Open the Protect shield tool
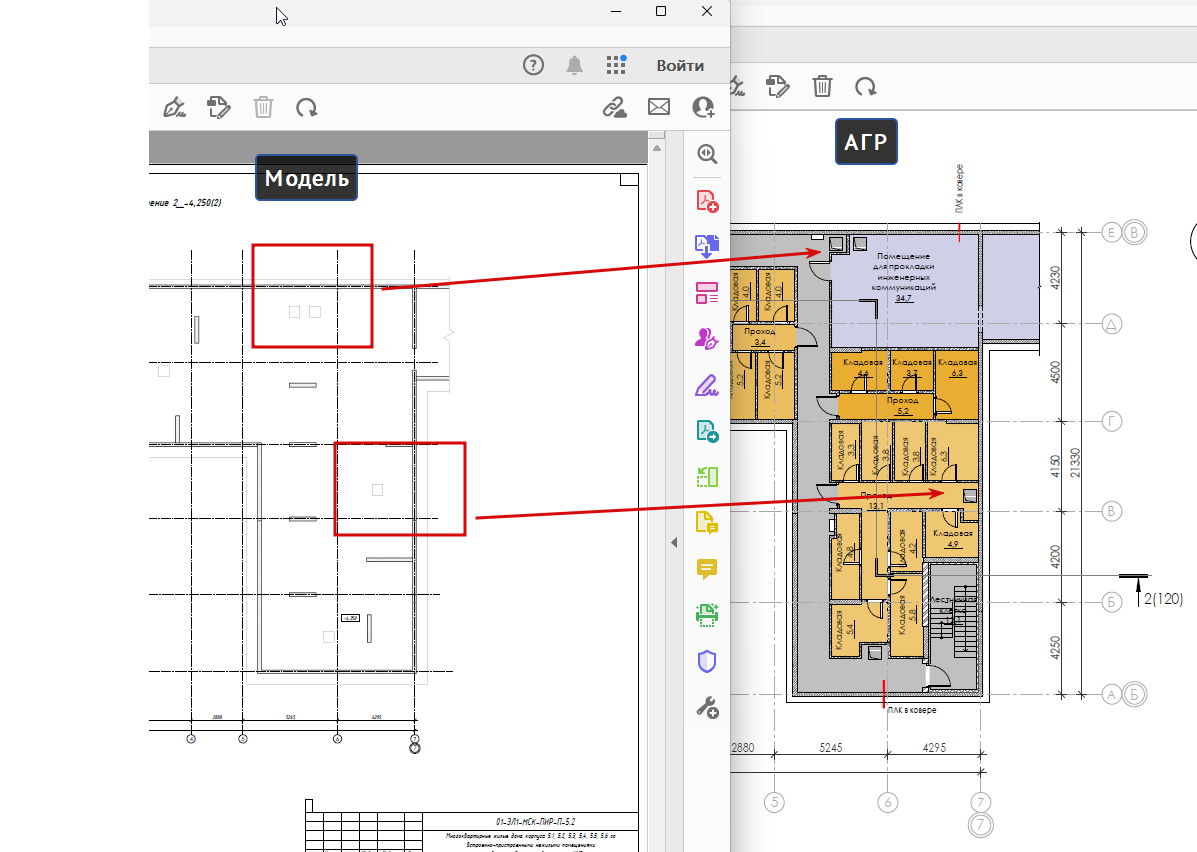Viewport: 1197px width, 852px height. tap(707, 661)
